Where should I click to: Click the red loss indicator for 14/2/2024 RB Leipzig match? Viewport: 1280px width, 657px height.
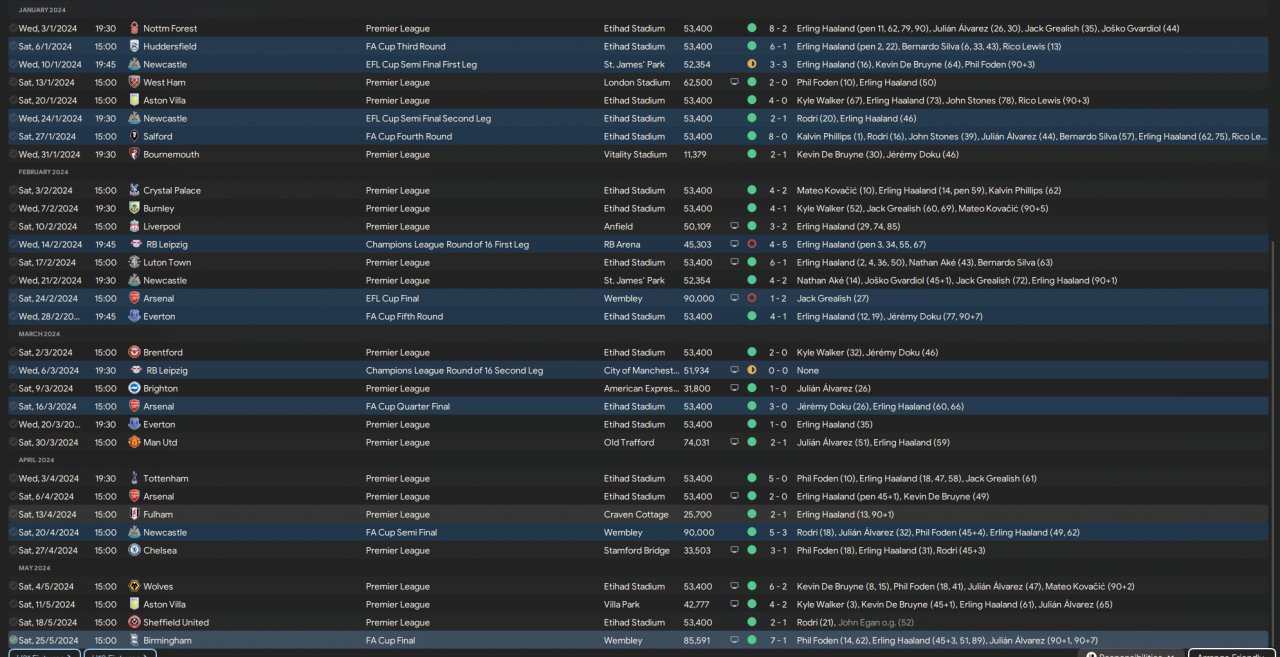point(751,245)
